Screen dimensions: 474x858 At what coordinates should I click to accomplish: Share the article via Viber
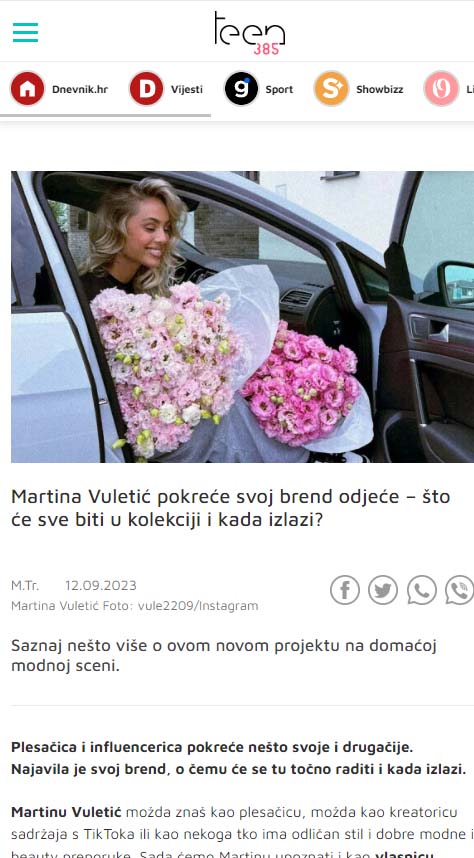click(x=460, y=590)
